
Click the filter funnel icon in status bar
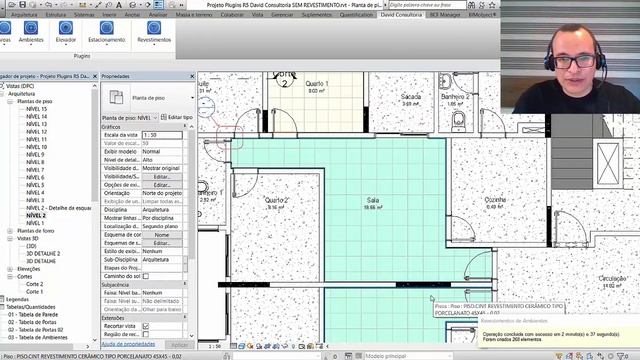(621, 356)
